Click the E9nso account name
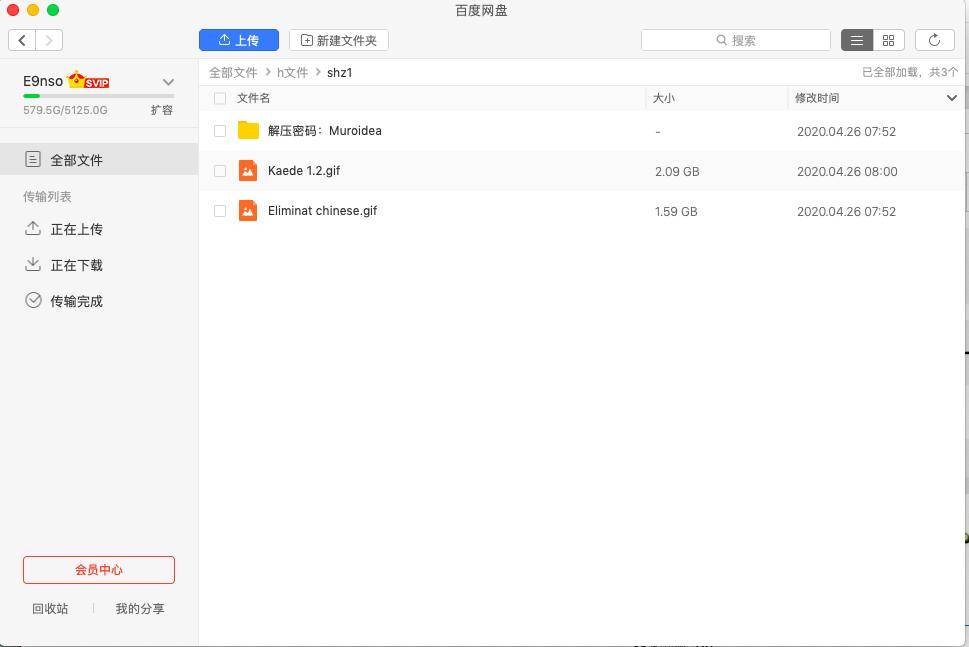The image size is (969, 647). pos(43,81)
